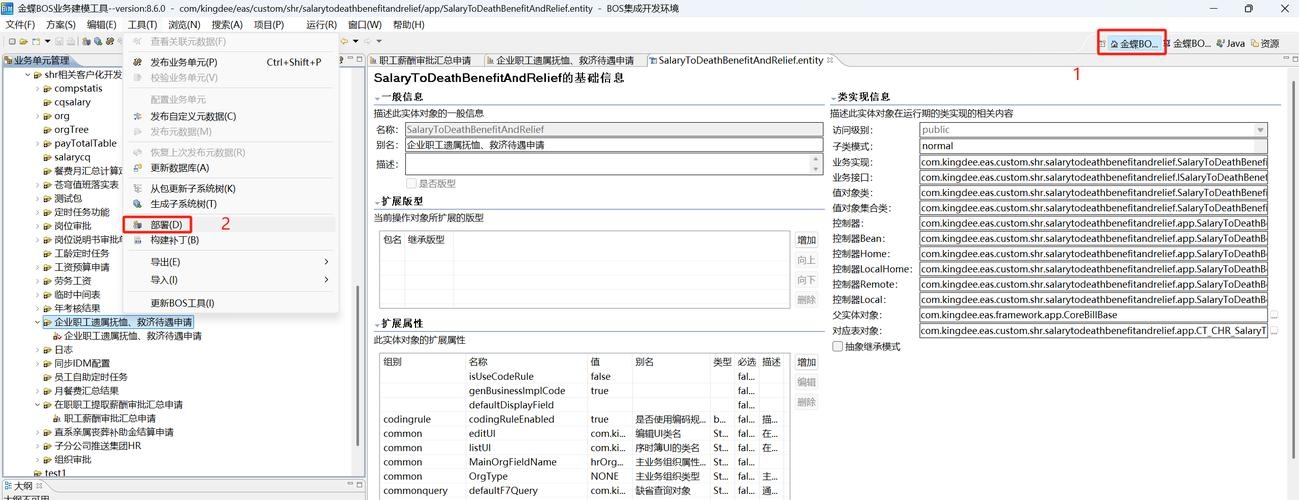Select the 企业职工遗属抚恤、救济待遇申请 child entity node
Image resolution: width=1299 pixels, height=500 pixels.
(x=125, y=336)
